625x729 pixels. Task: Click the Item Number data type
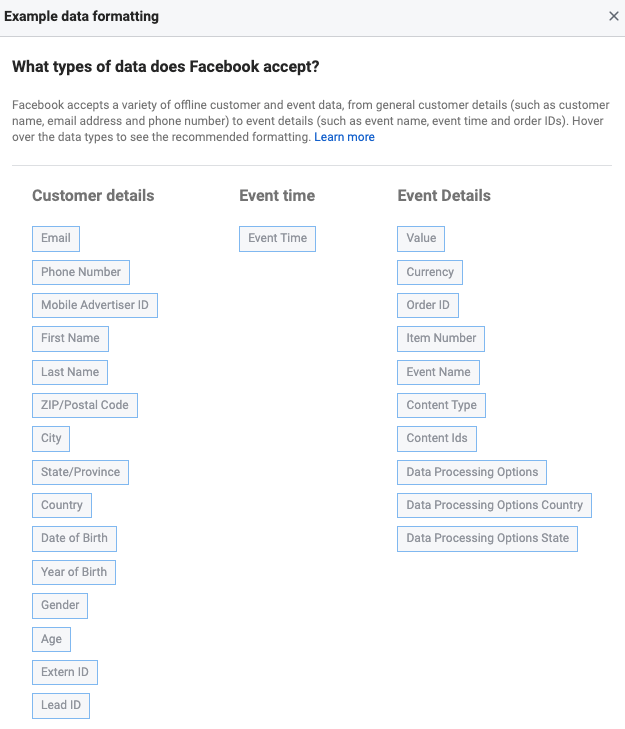tap(441, 338)
